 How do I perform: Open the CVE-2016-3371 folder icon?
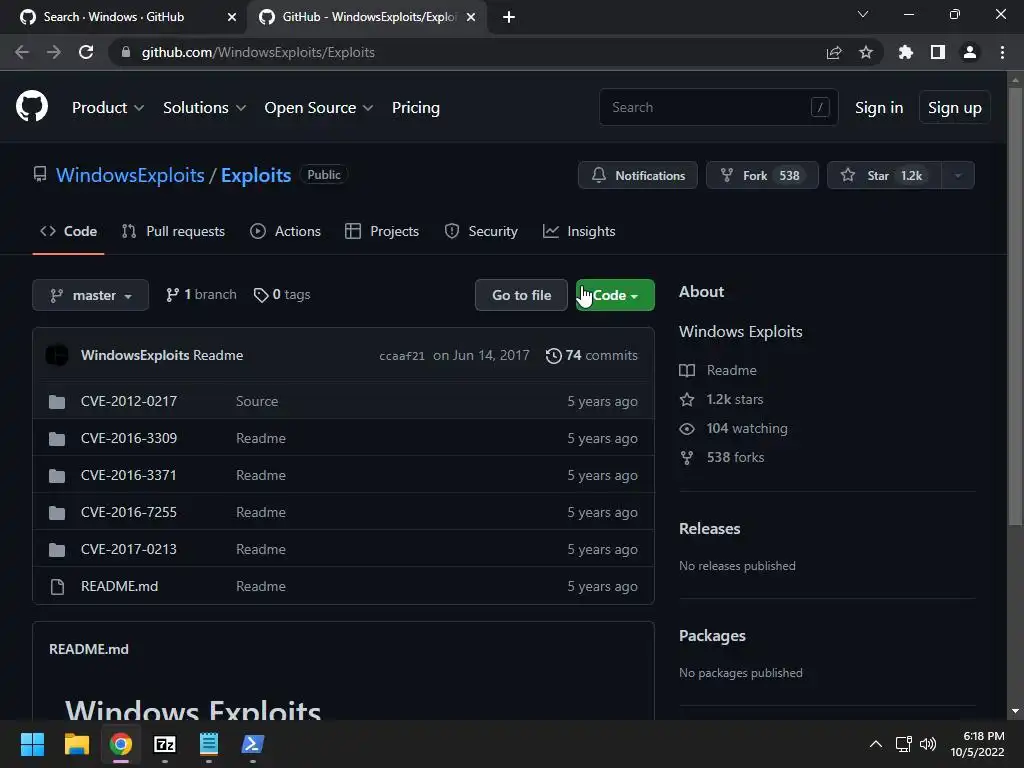point(57,476)
